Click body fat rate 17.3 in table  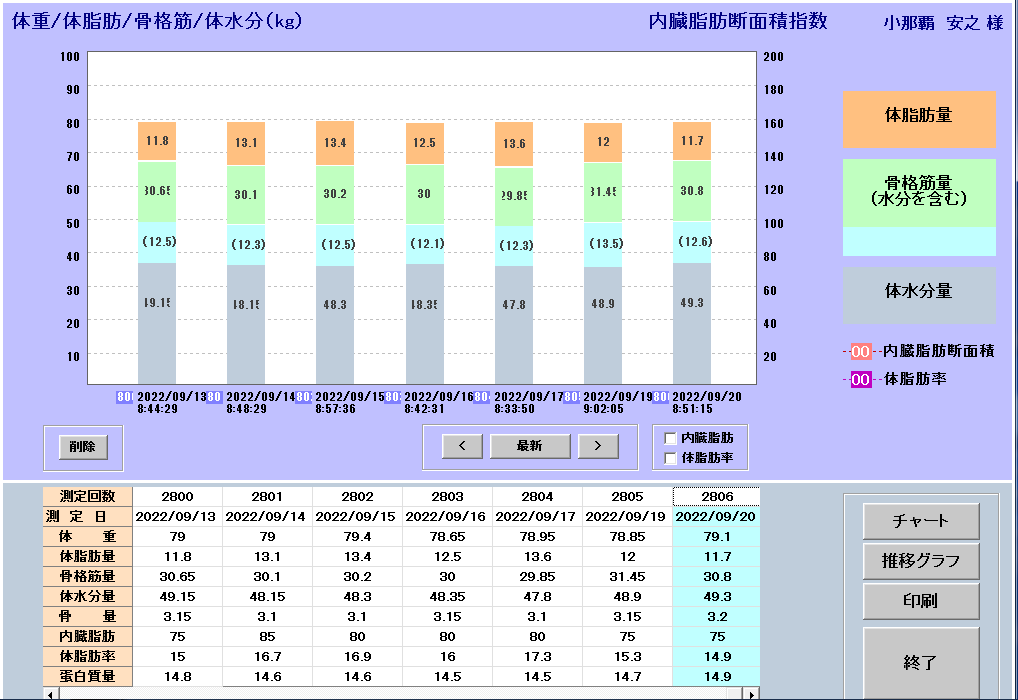(x=538, y=656)
